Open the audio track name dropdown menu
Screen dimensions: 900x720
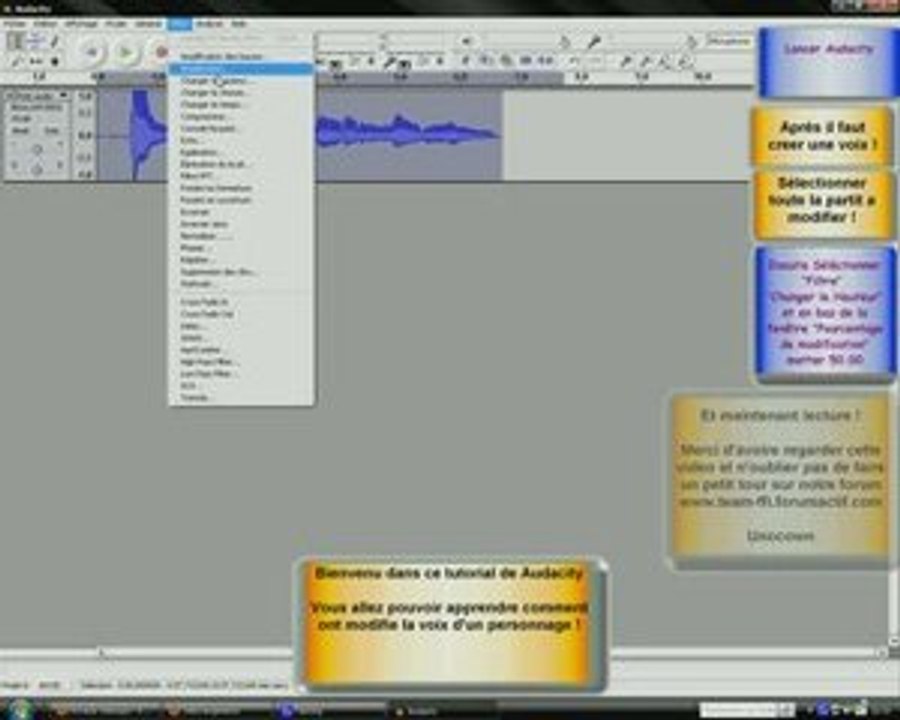[x=38, y=95]
